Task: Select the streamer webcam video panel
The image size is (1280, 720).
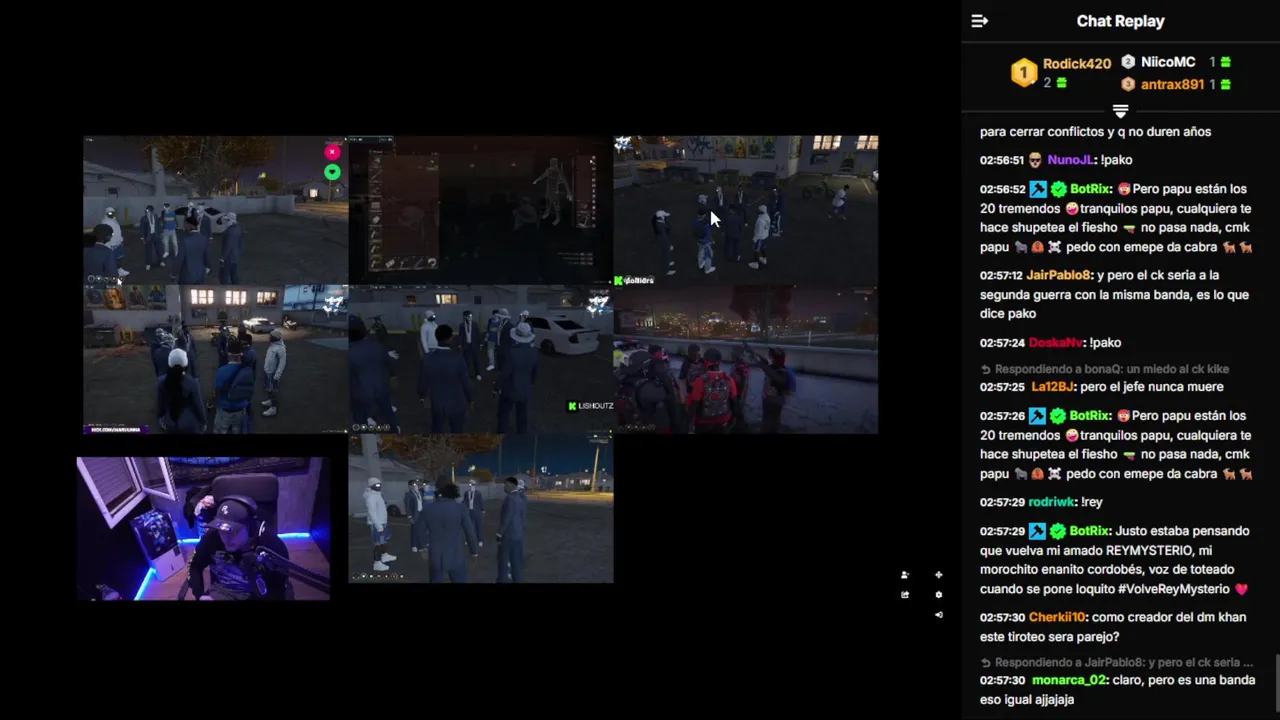Action: [x=204, y=528]
